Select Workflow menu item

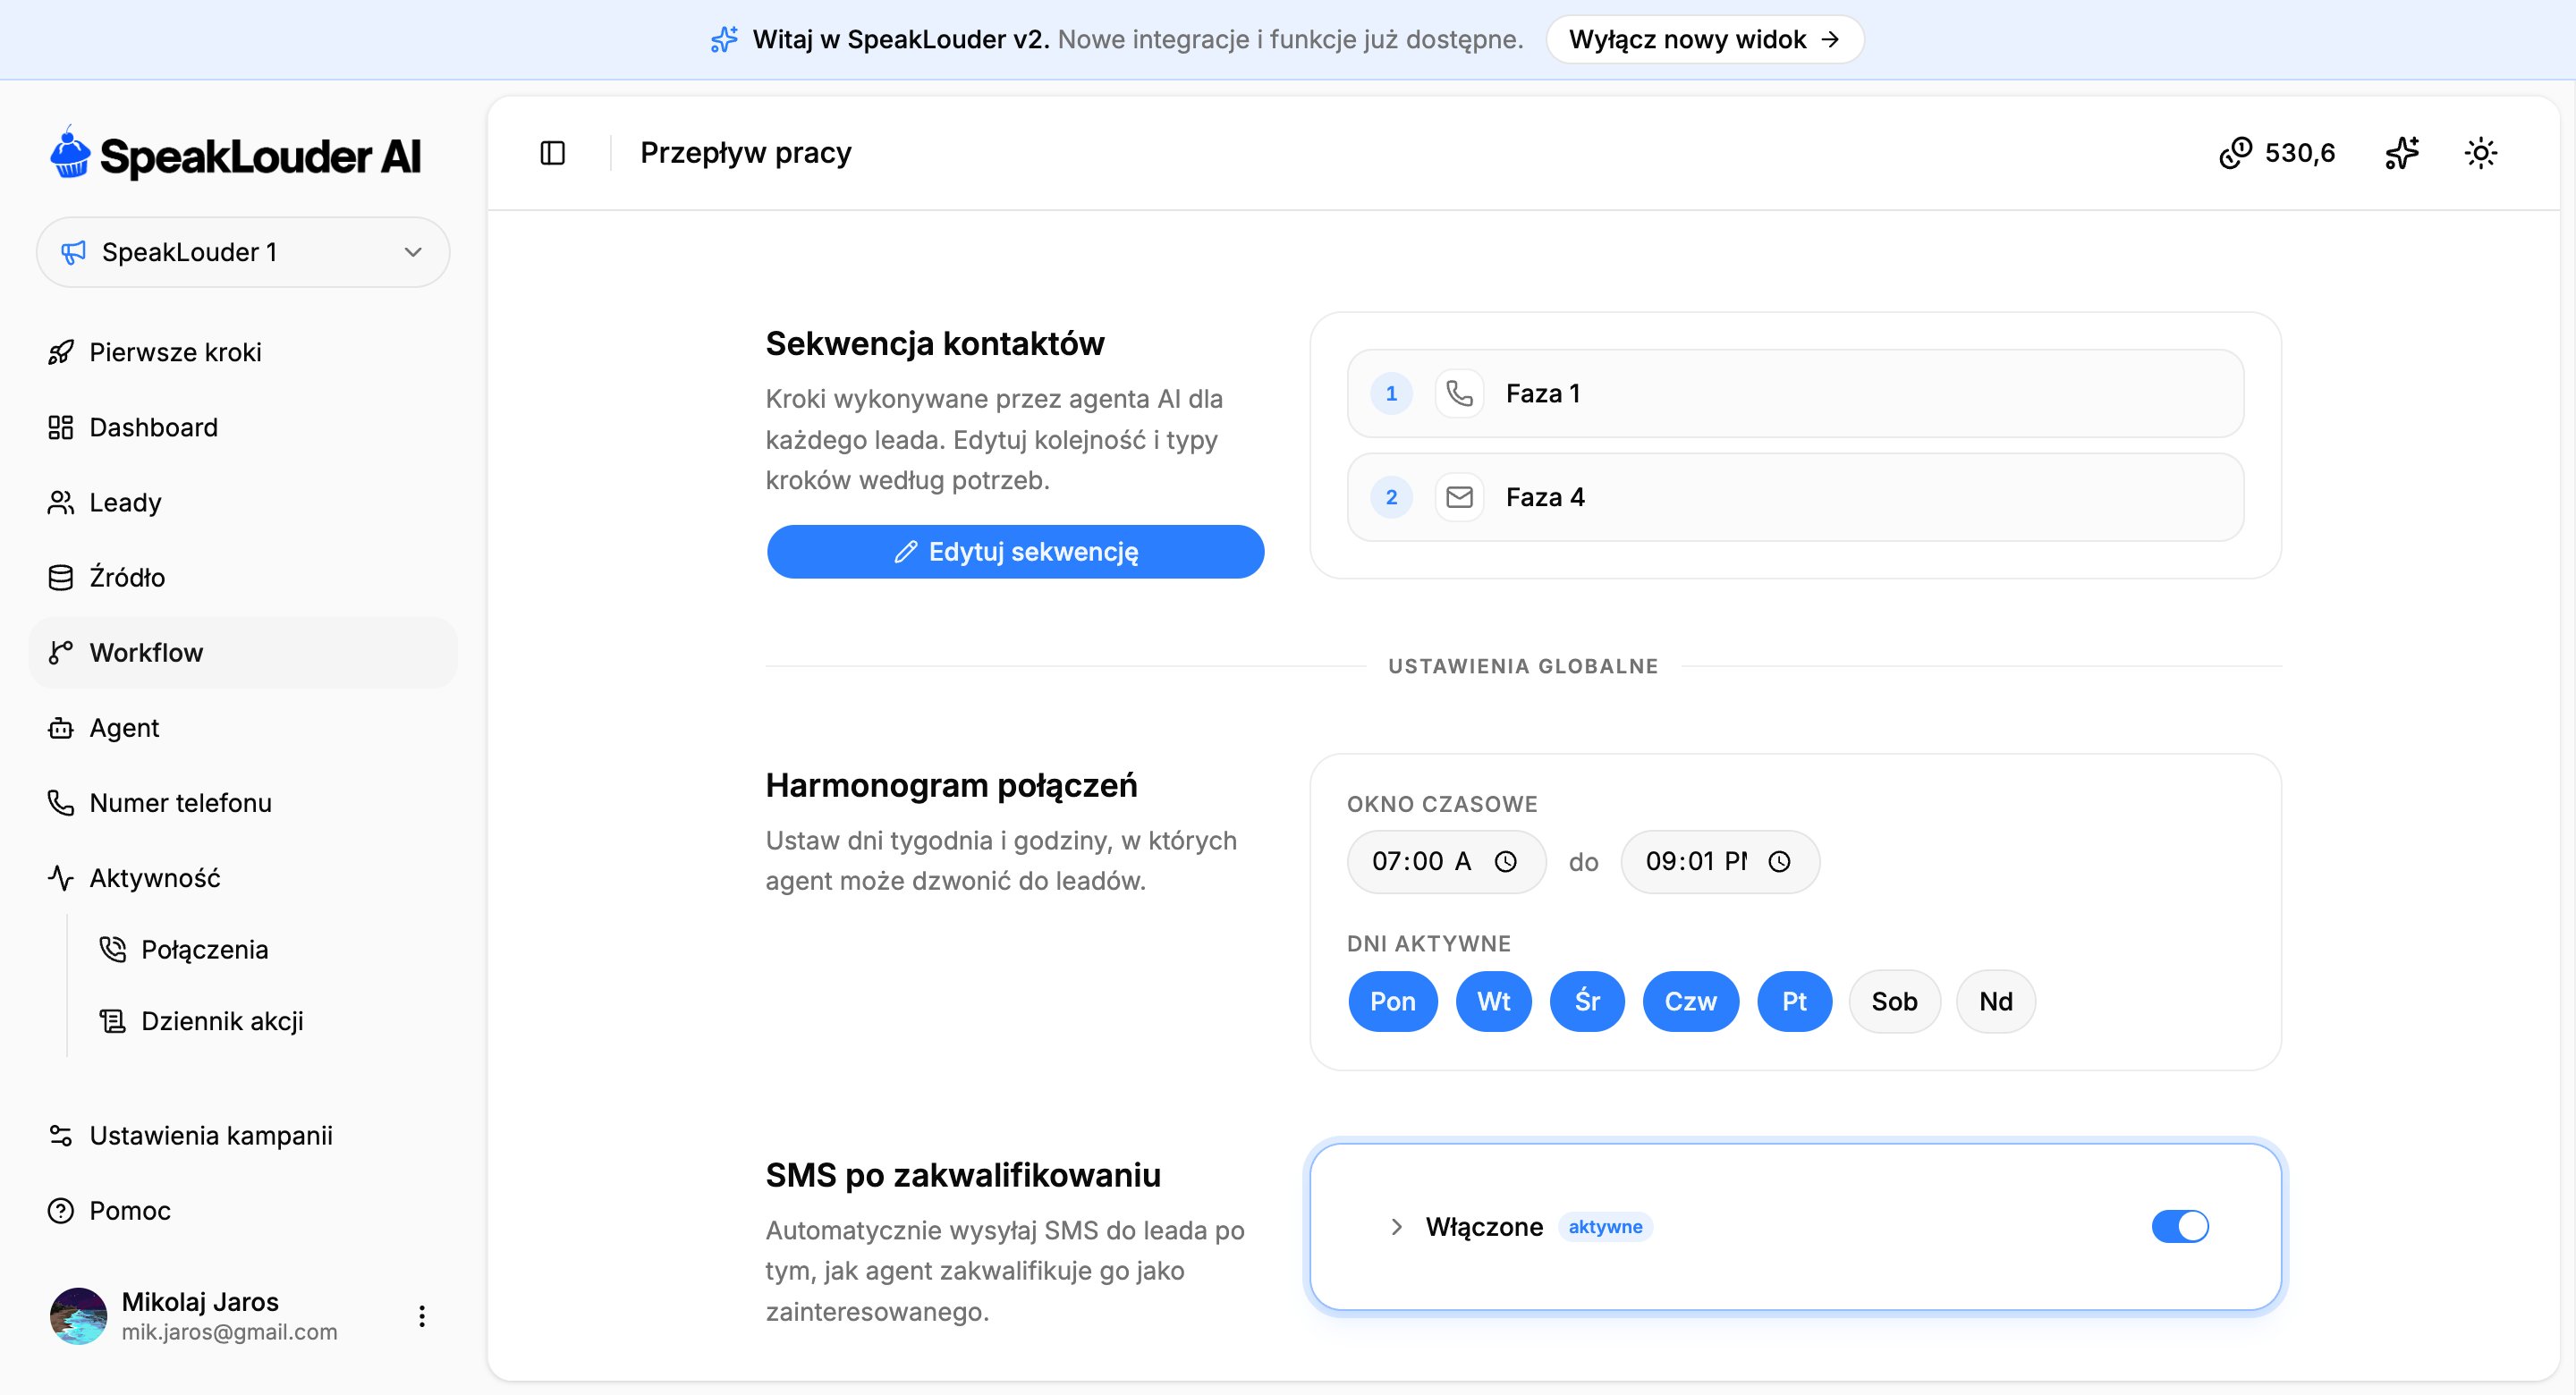coord(243,652)
